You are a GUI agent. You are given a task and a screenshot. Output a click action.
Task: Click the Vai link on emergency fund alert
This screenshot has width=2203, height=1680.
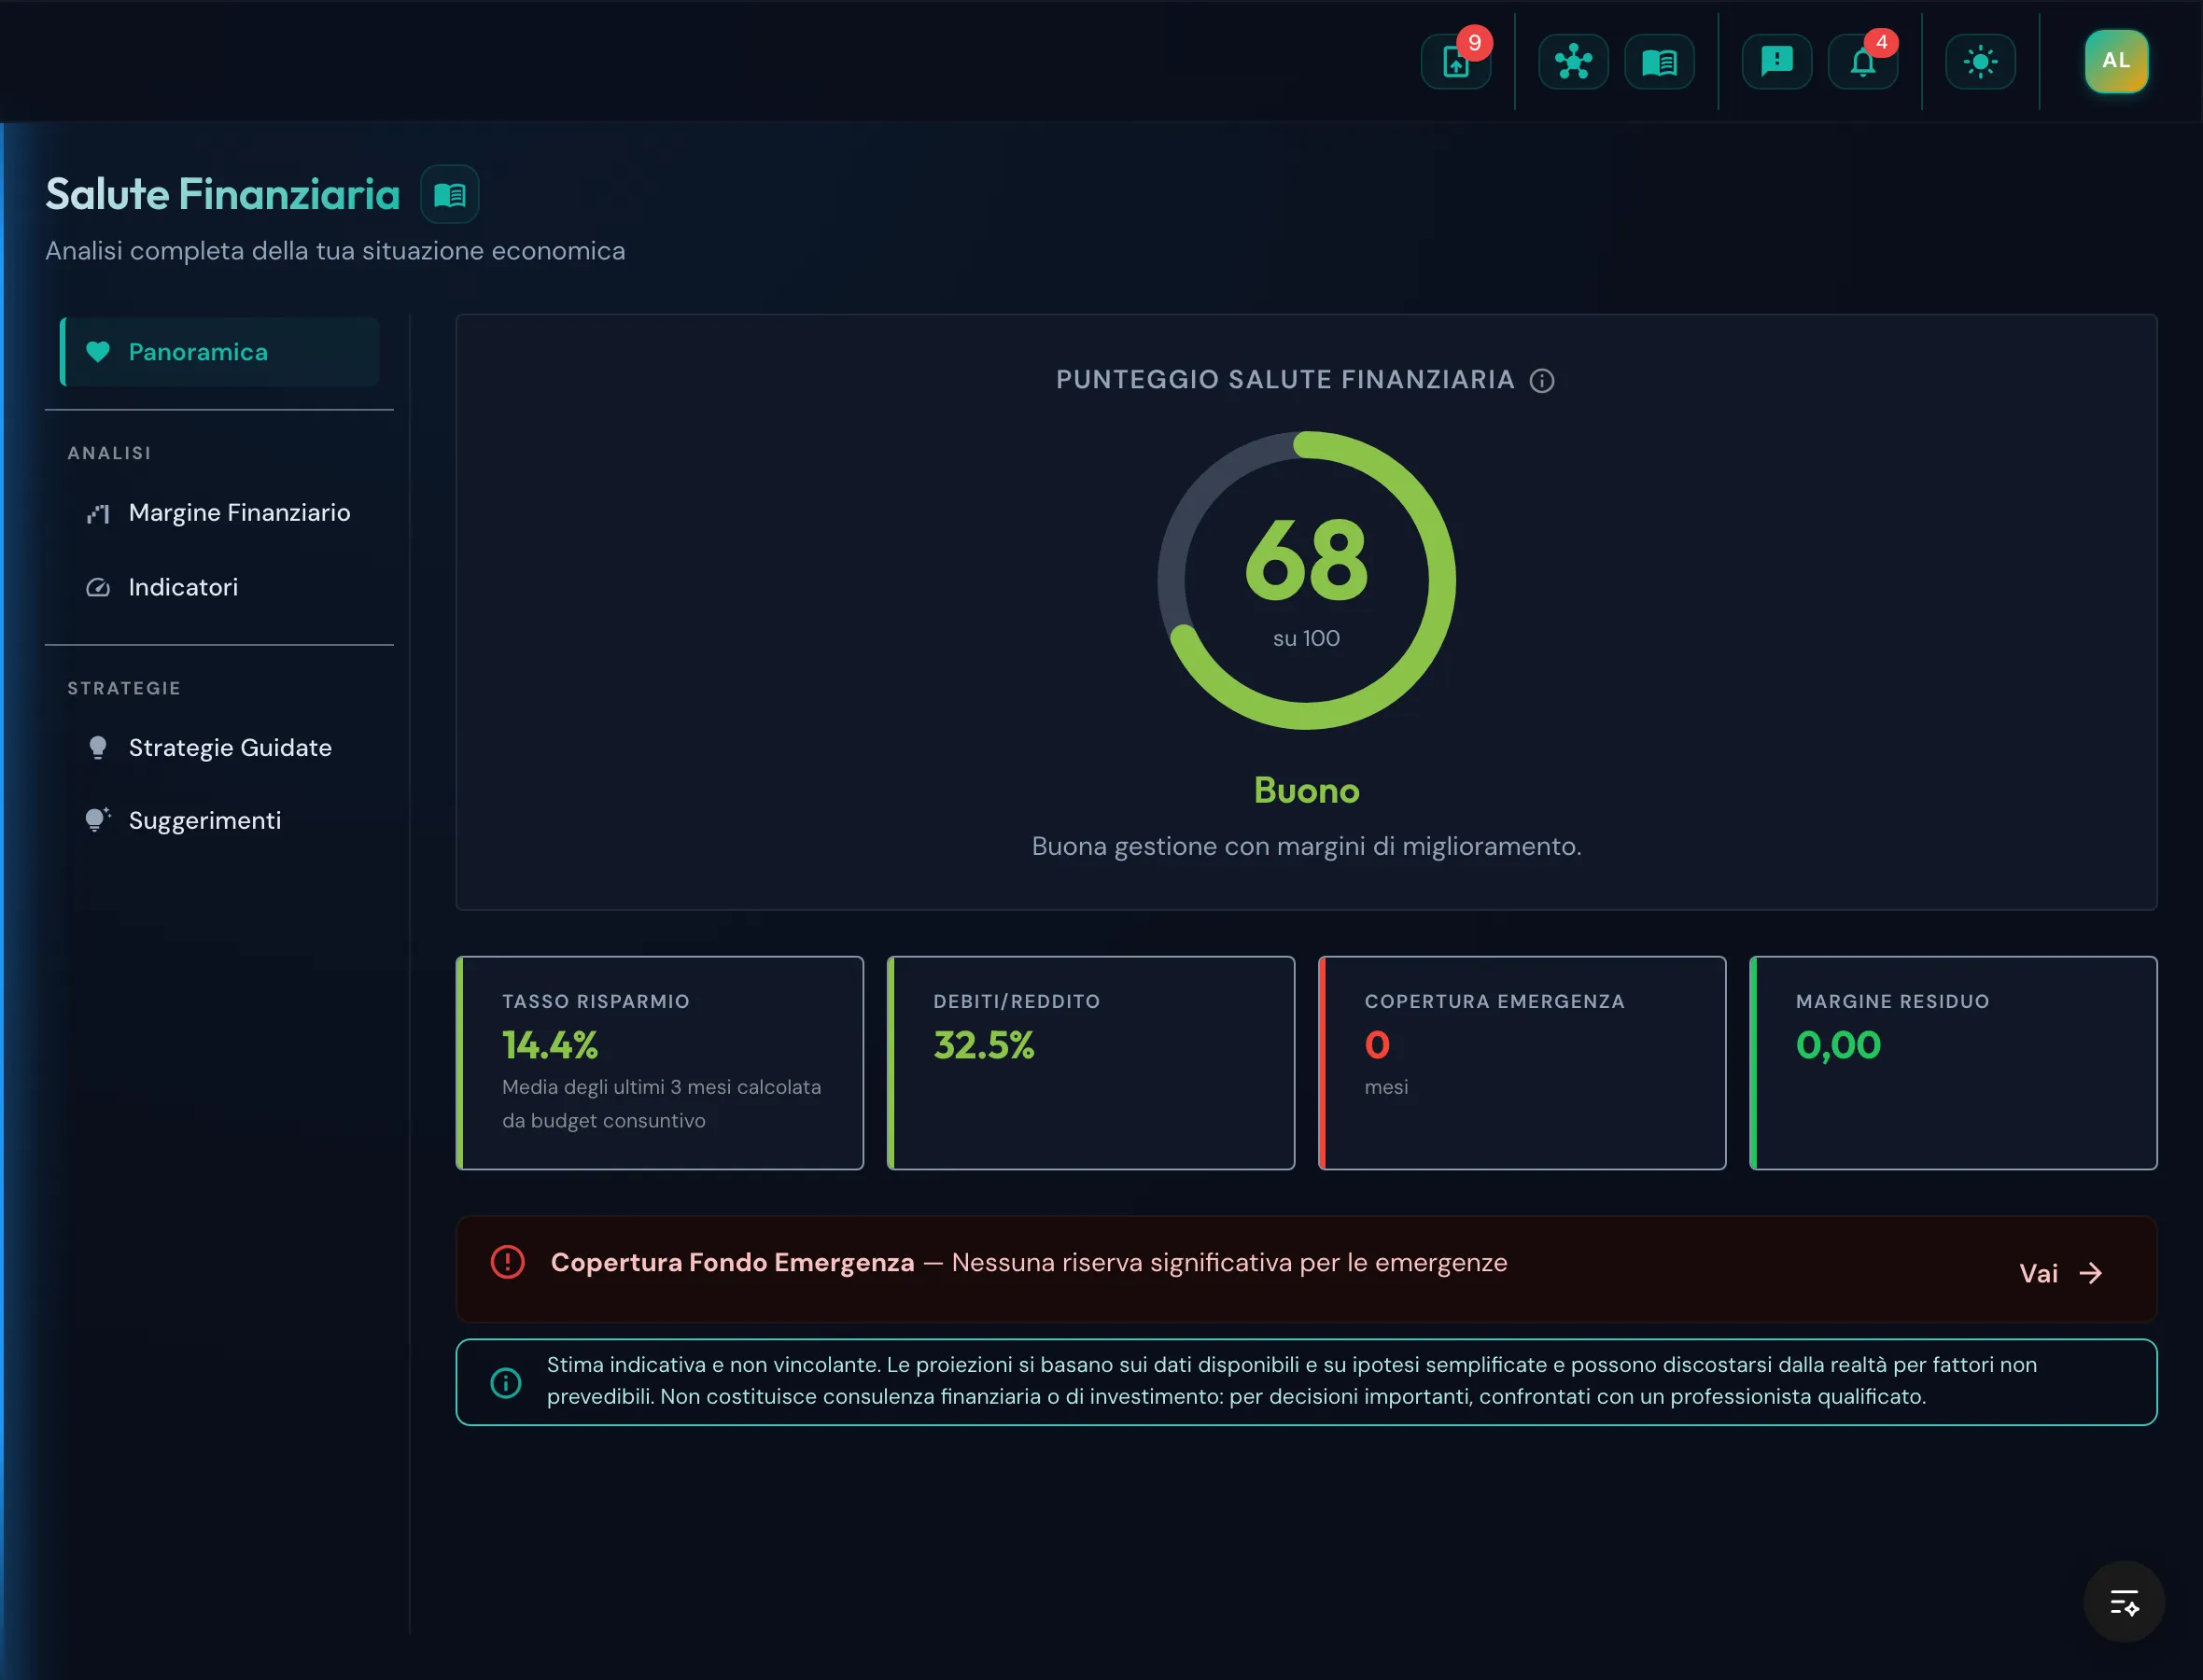click(x=2061, y=1273)
